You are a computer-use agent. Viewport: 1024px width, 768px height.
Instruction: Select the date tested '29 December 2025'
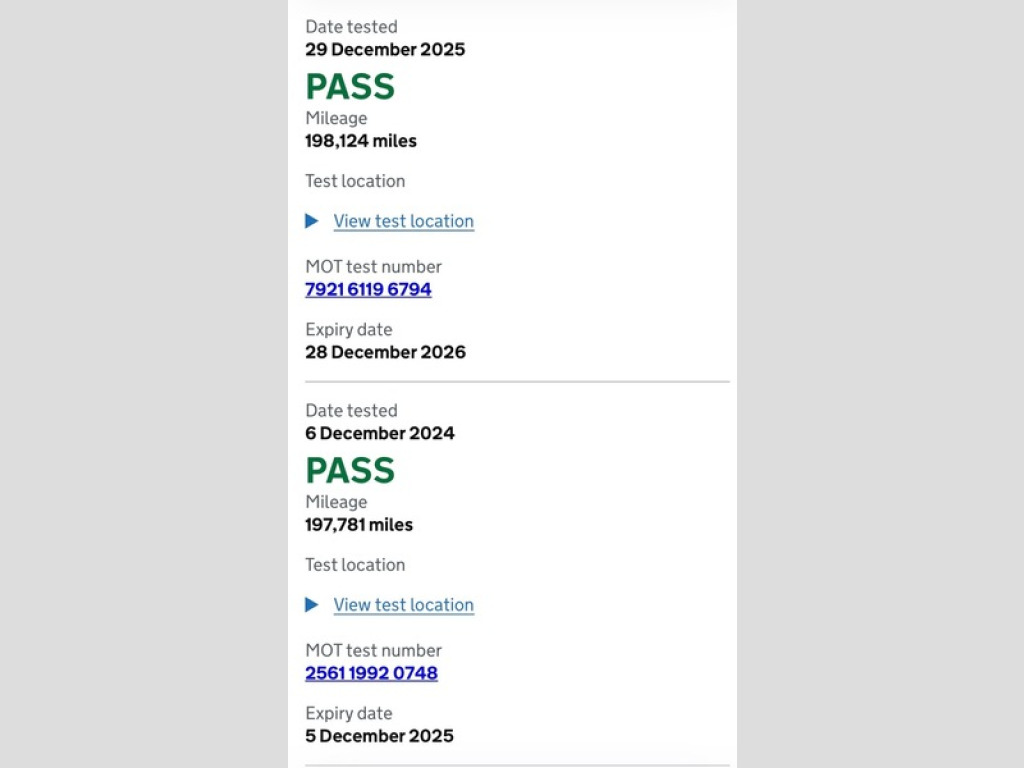pos(385,49)
